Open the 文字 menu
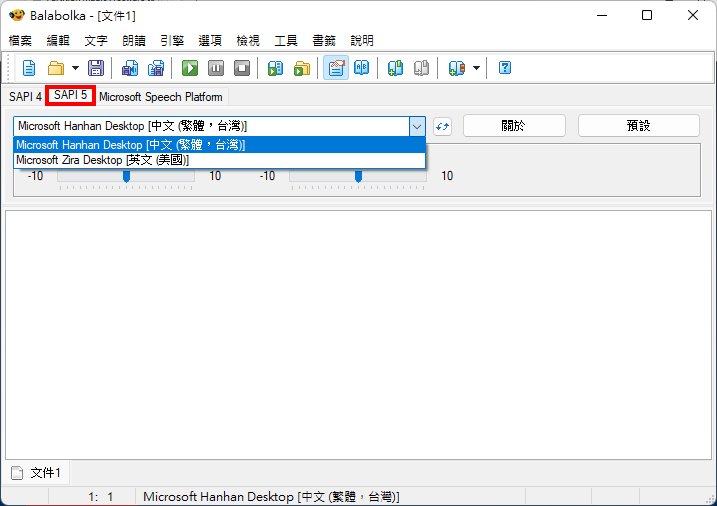This screenshot has height=506, width=717. pyautogui.click(x=96, y=41)
